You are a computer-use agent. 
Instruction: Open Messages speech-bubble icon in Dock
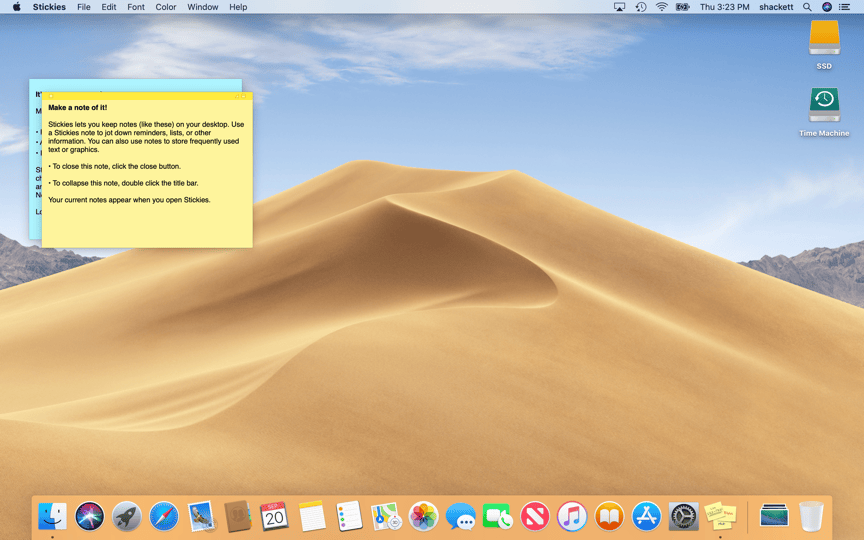point(460,516)
